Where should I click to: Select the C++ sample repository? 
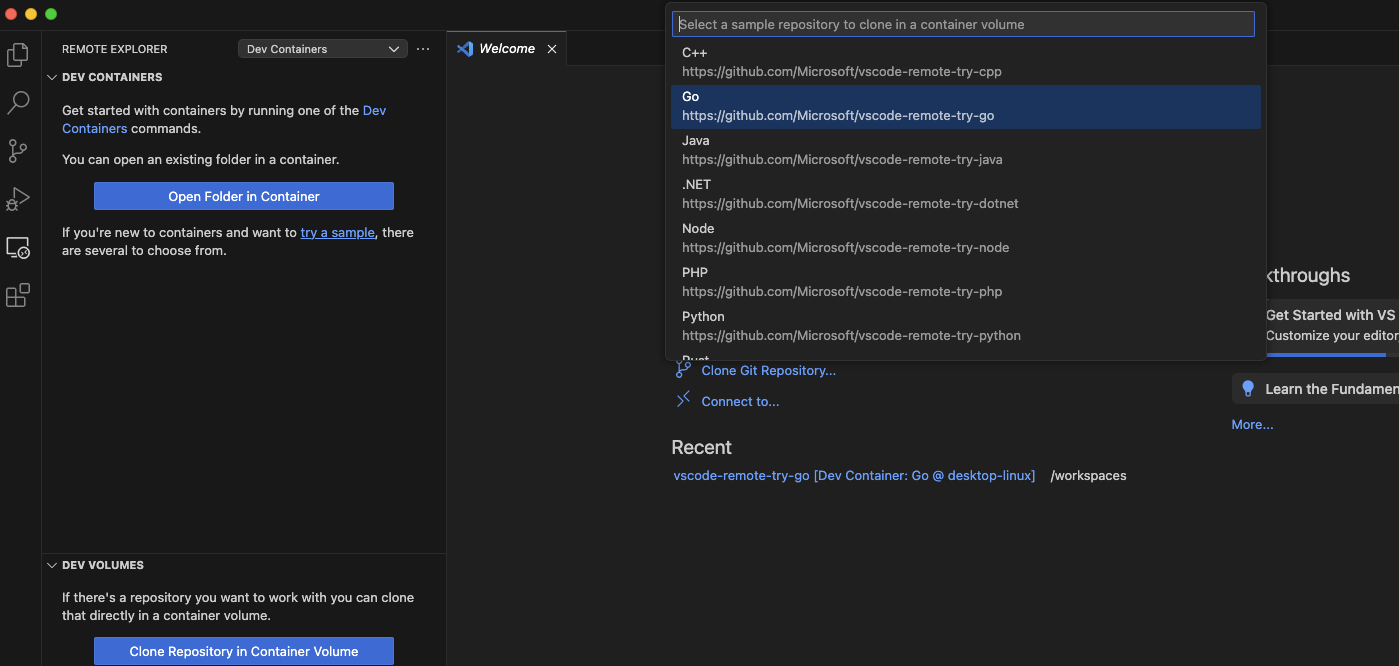tap(966, 62)
